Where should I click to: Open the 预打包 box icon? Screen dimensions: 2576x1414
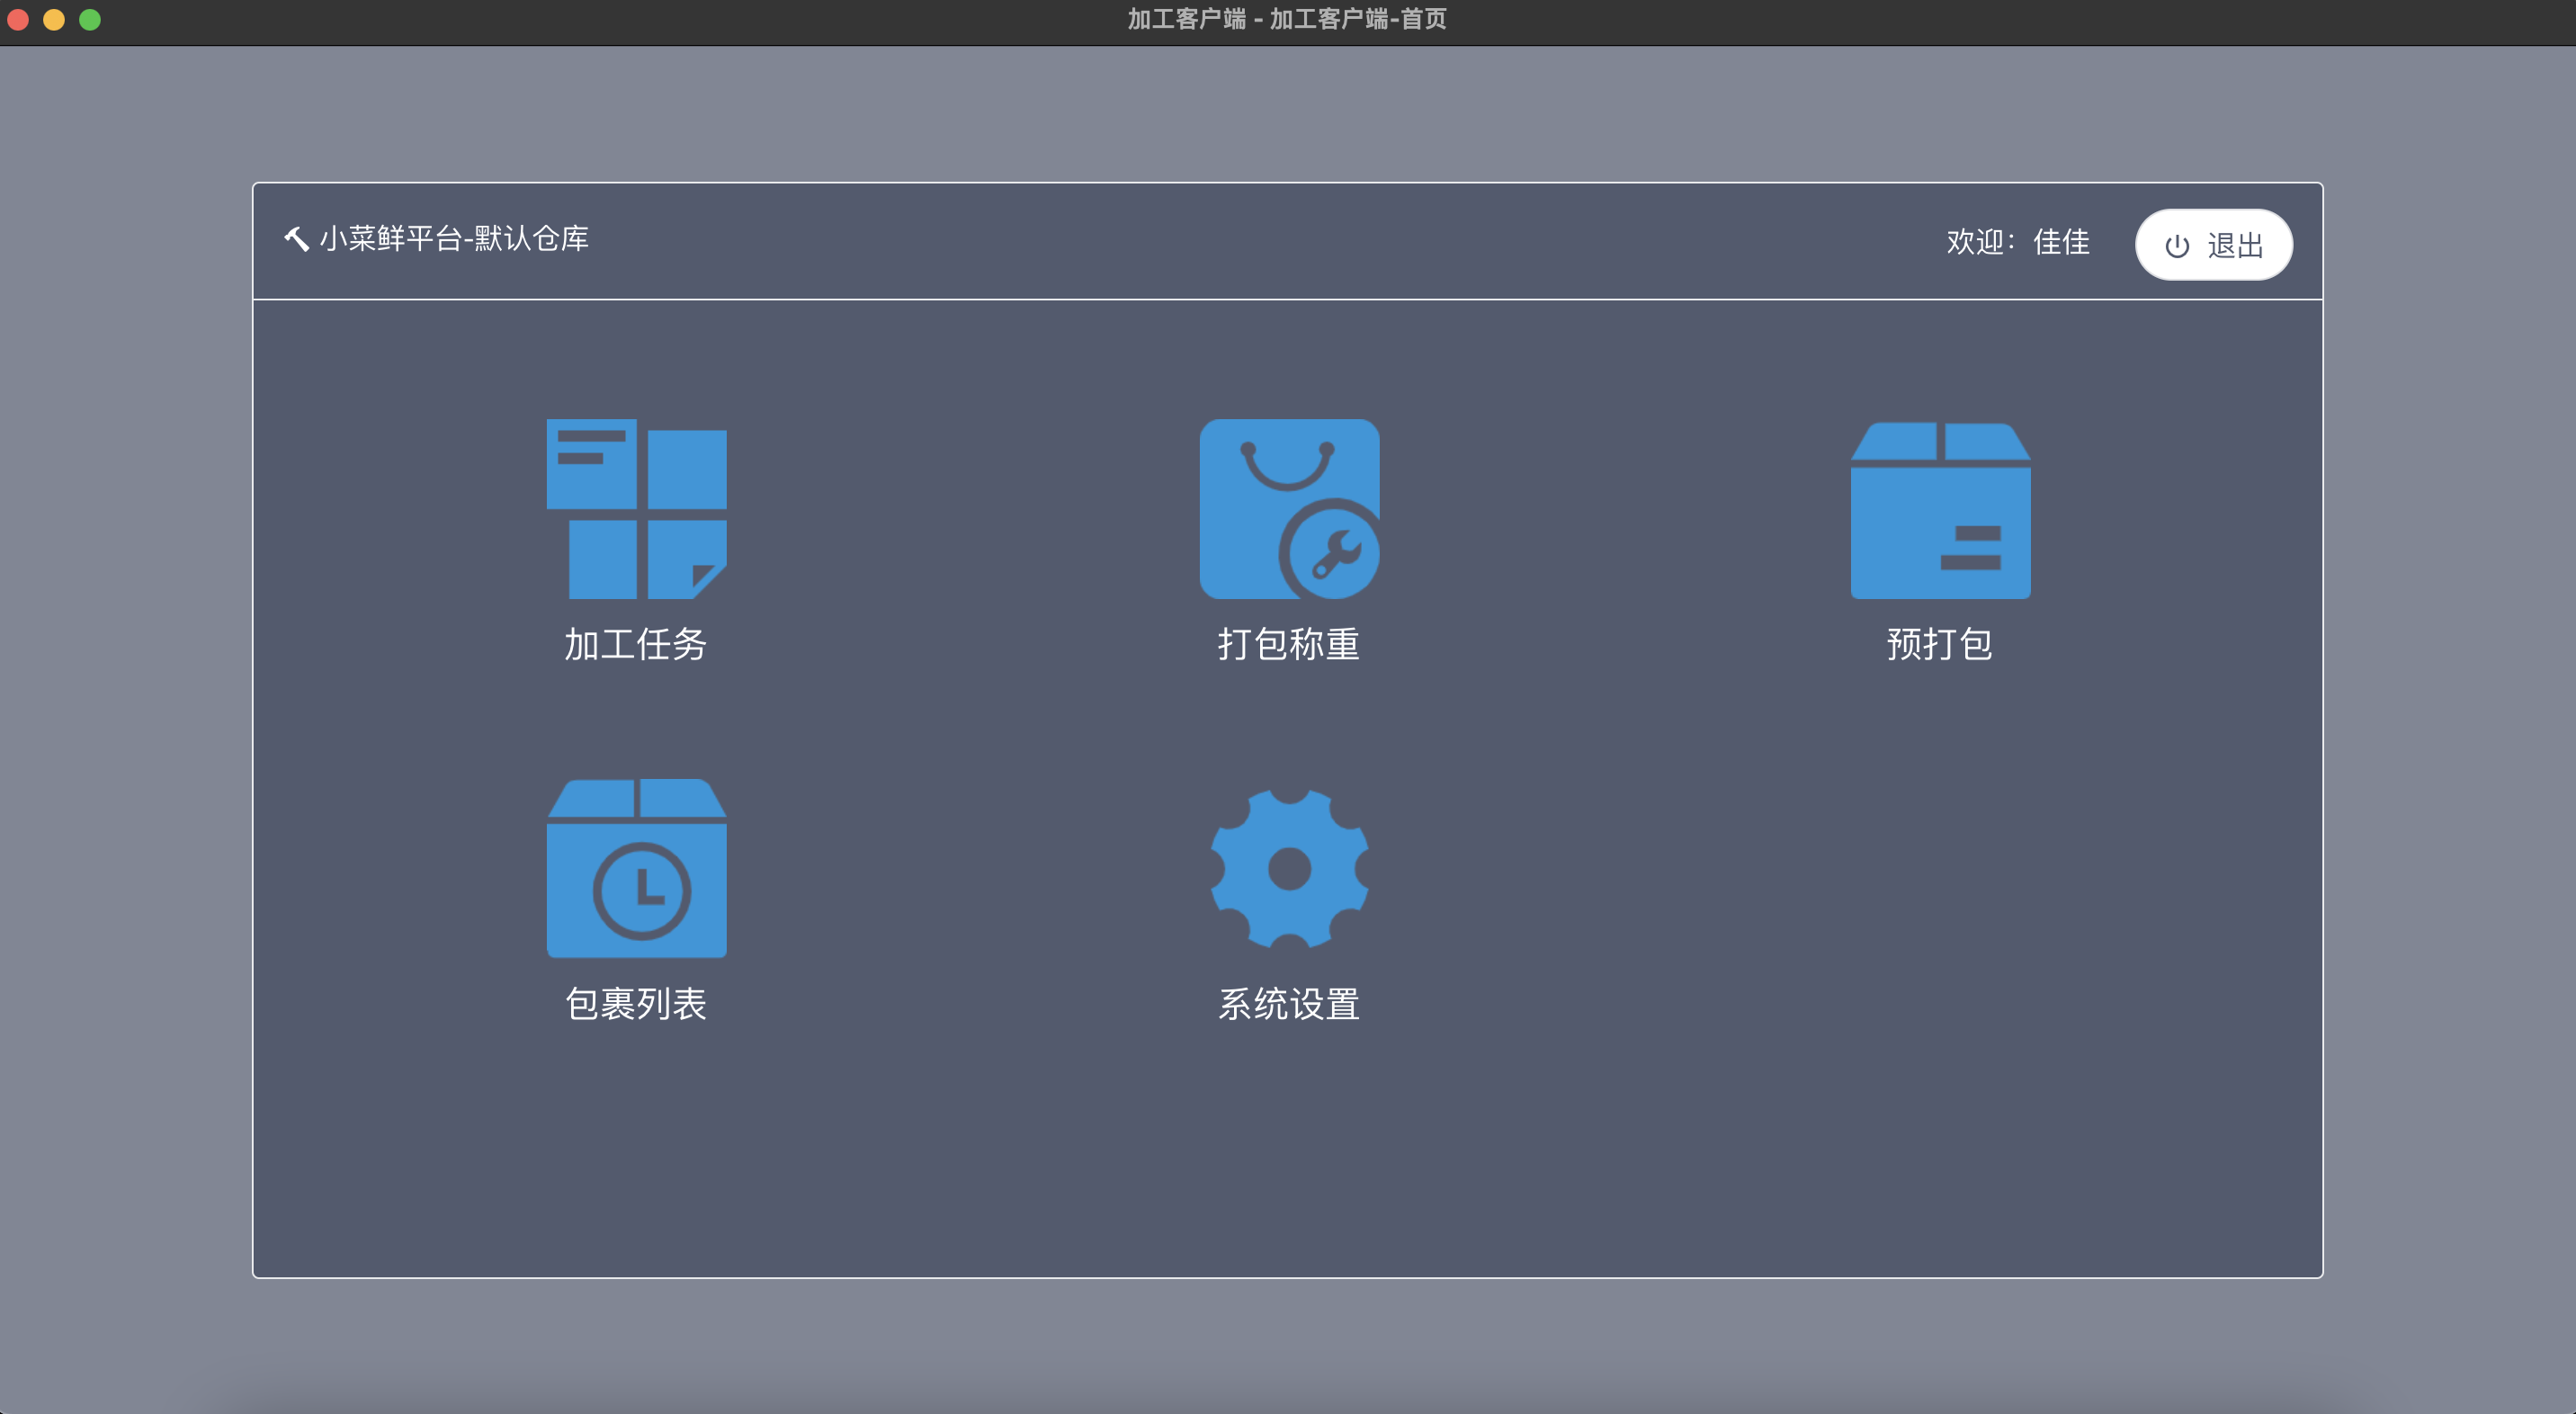(1940, 511)
